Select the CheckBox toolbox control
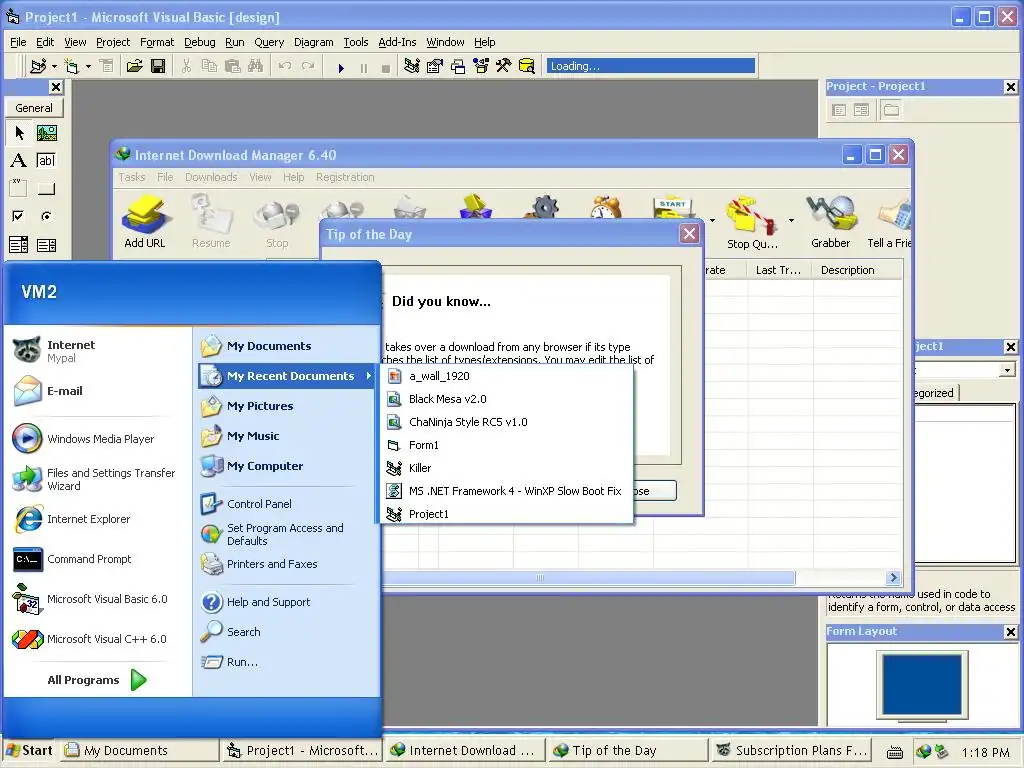Viewport: 1024px width, 768px height. (x=18, y=216)
